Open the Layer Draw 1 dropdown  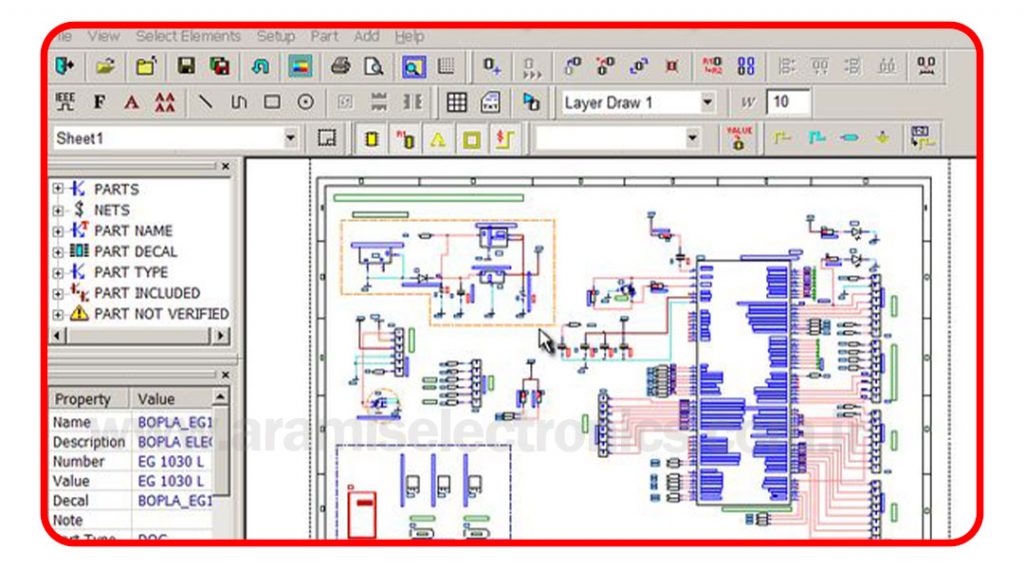click(707, 102)
